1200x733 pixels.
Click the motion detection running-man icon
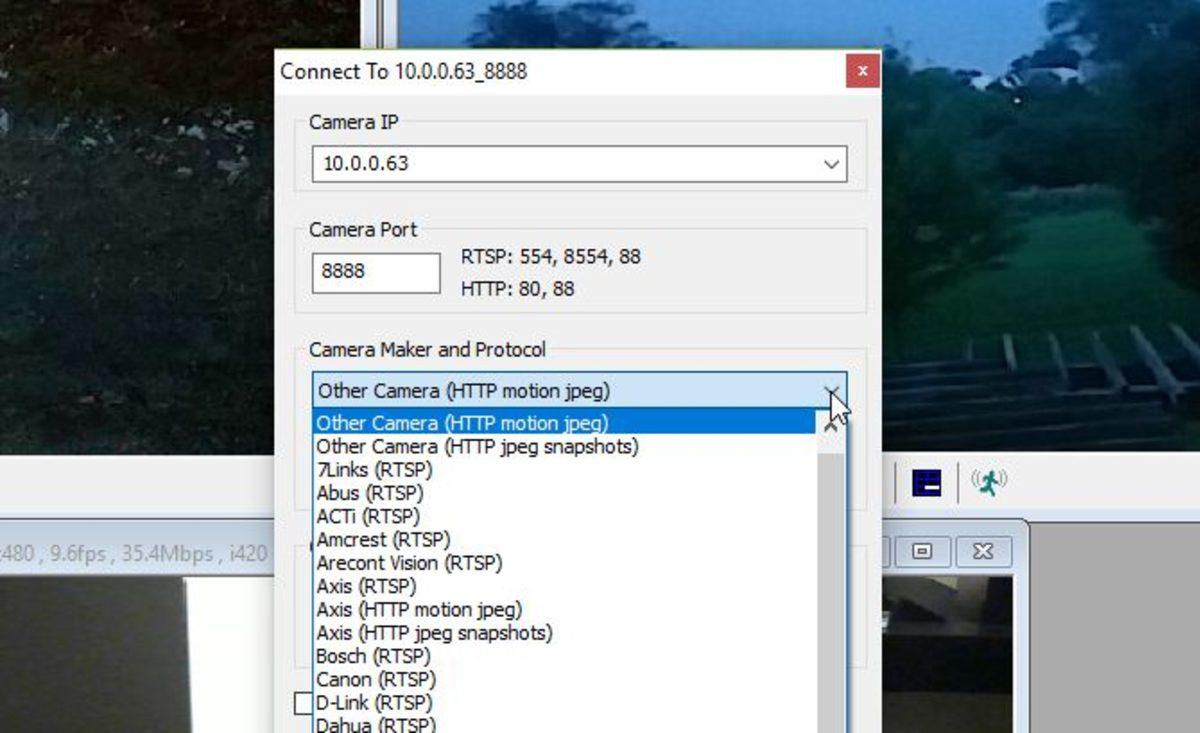click(x=989, y=483)
